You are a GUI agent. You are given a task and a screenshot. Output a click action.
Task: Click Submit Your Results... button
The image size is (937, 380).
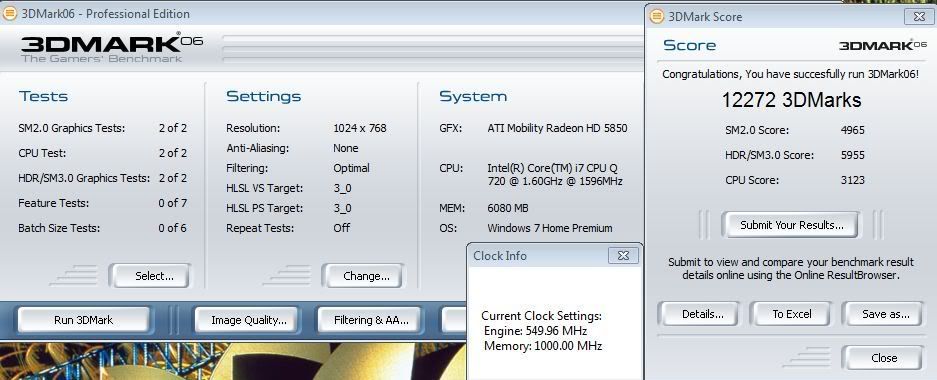pos(791,225)
